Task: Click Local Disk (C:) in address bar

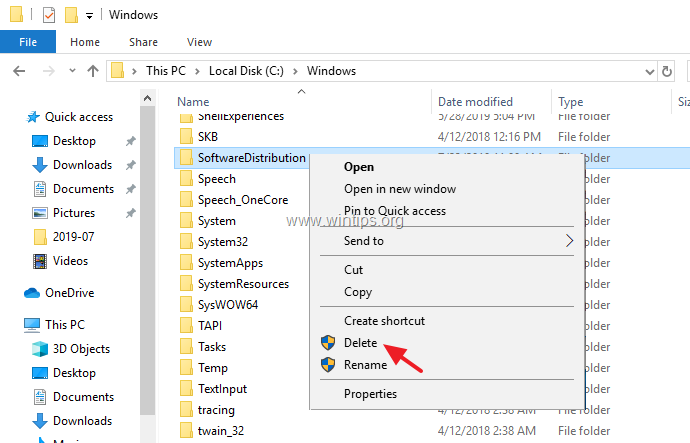Action: [246, 71]
